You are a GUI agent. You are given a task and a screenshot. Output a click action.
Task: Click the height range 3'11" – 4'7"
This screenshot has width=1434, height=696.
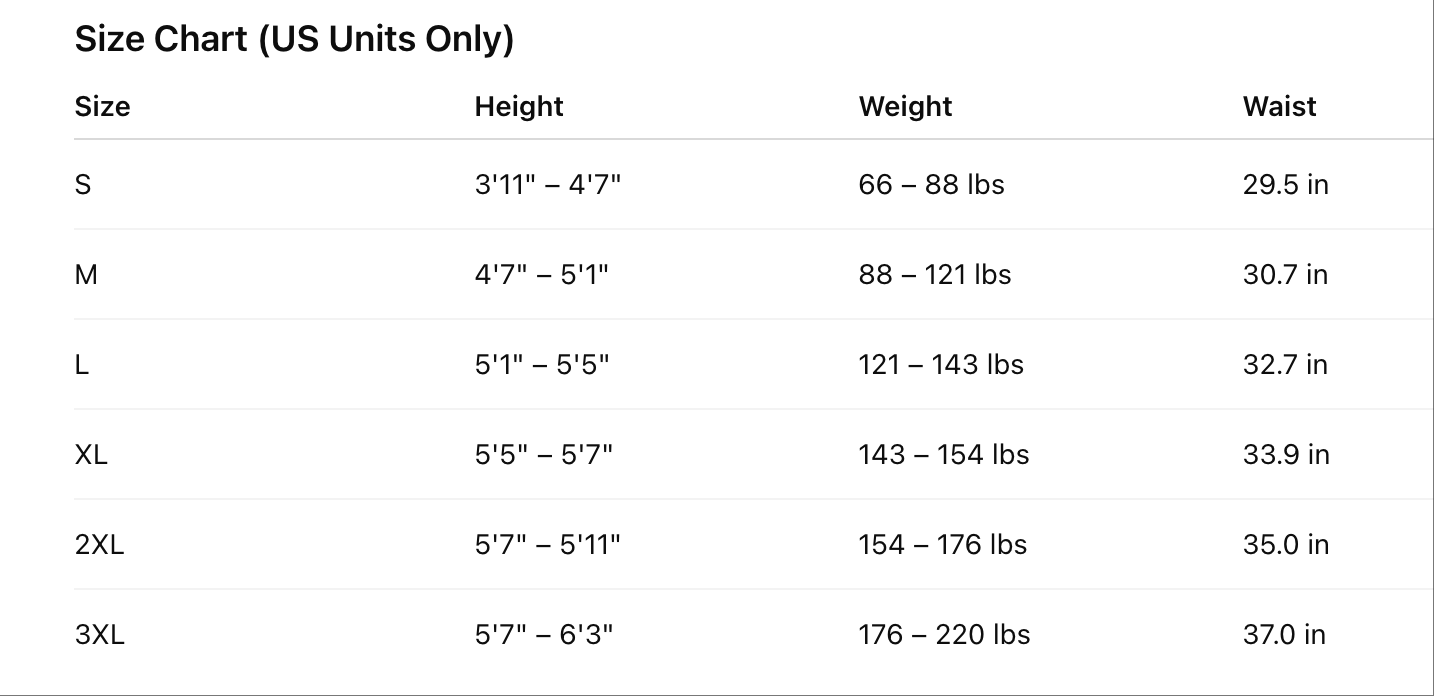[x=547, y=184]
